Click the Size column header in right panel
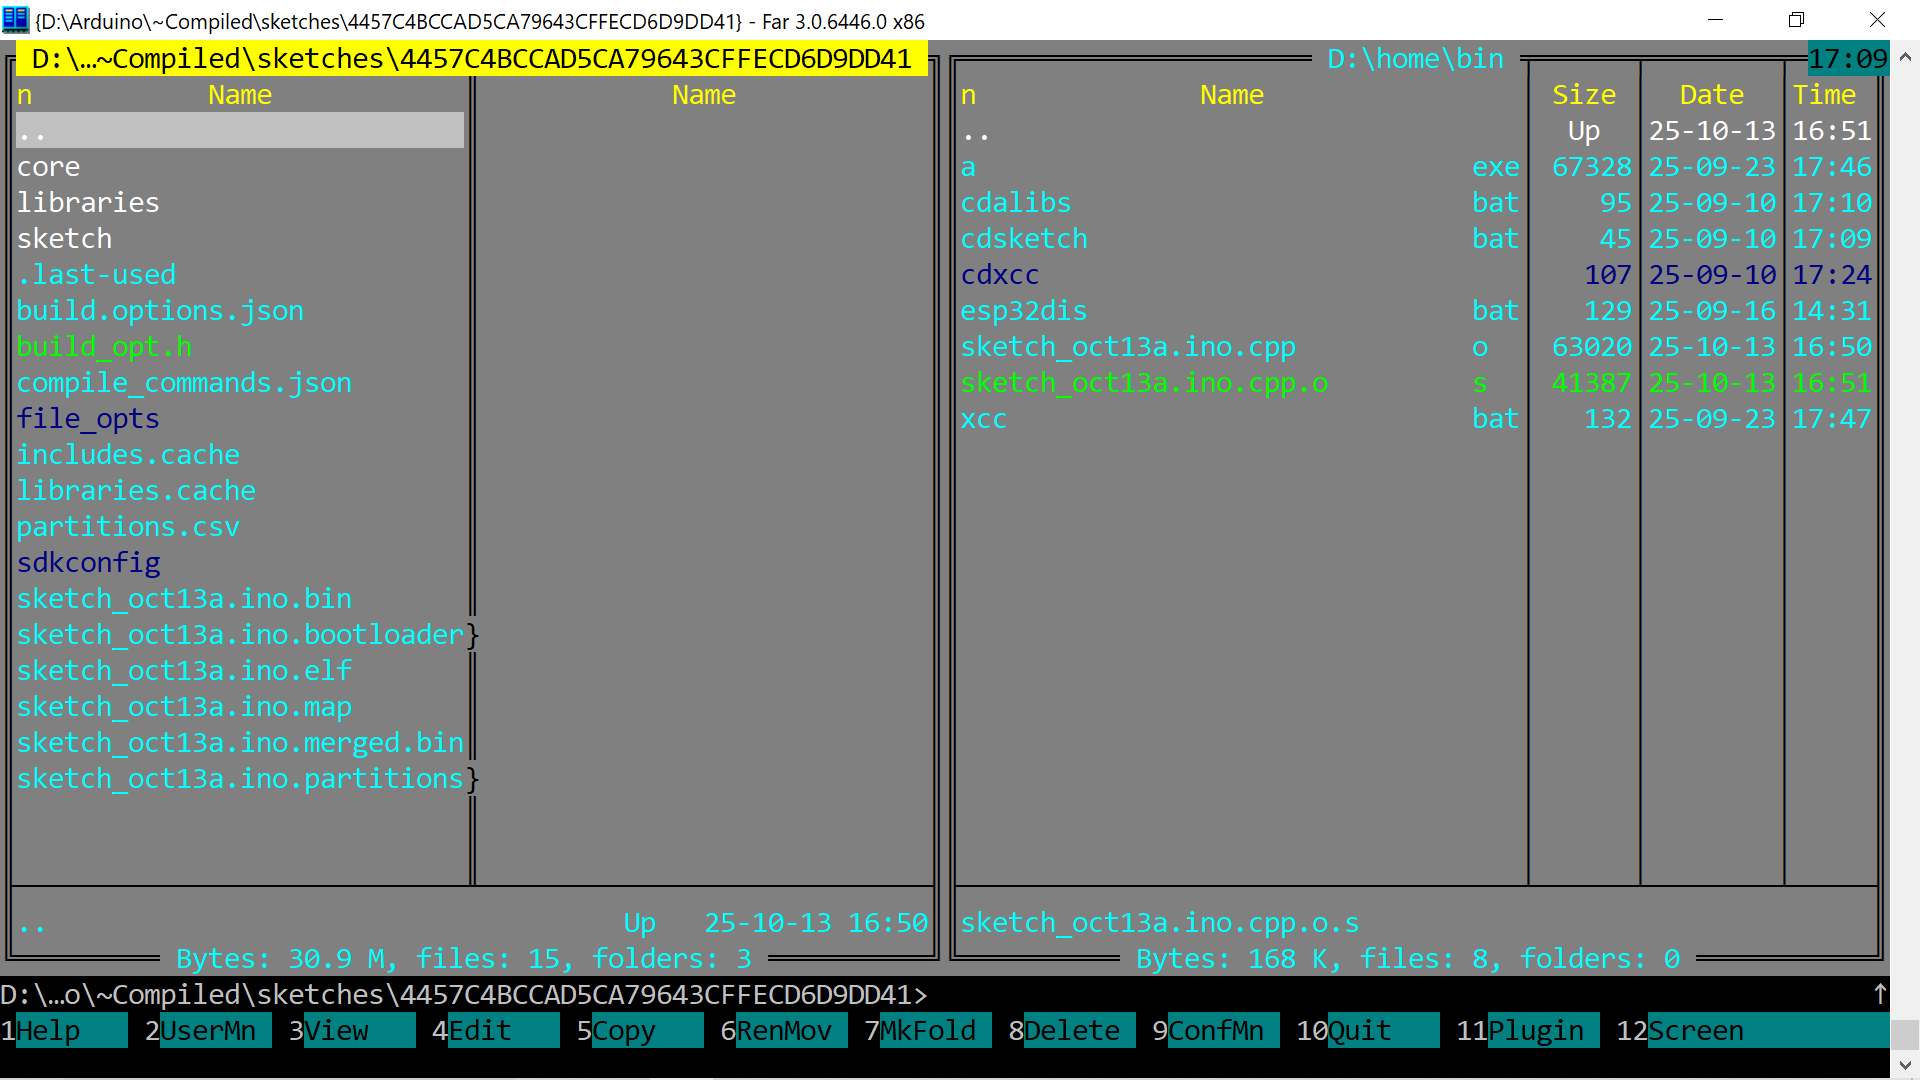 click(1584, 95)
